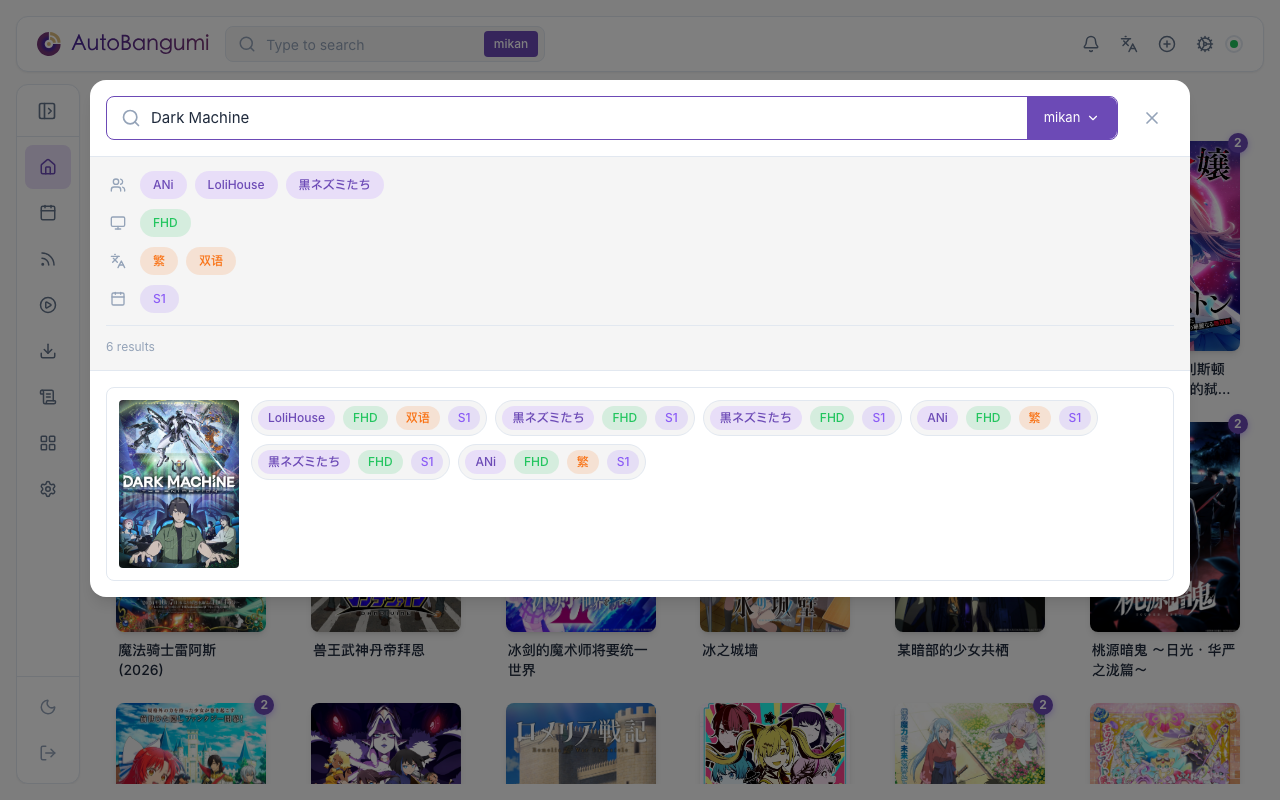Toggle dark mode with the moon icon

pos(48,707)
